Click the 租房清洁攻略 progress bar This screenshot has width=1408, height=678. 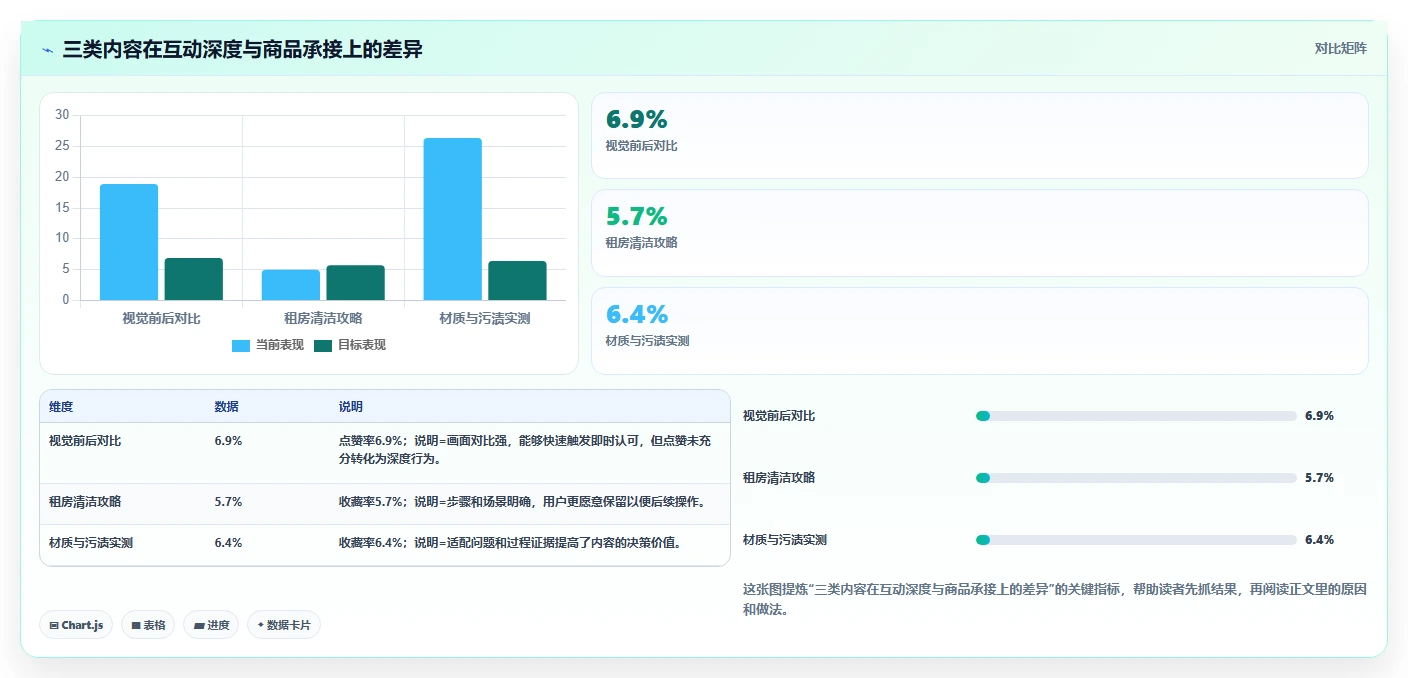click(1136, 478)
